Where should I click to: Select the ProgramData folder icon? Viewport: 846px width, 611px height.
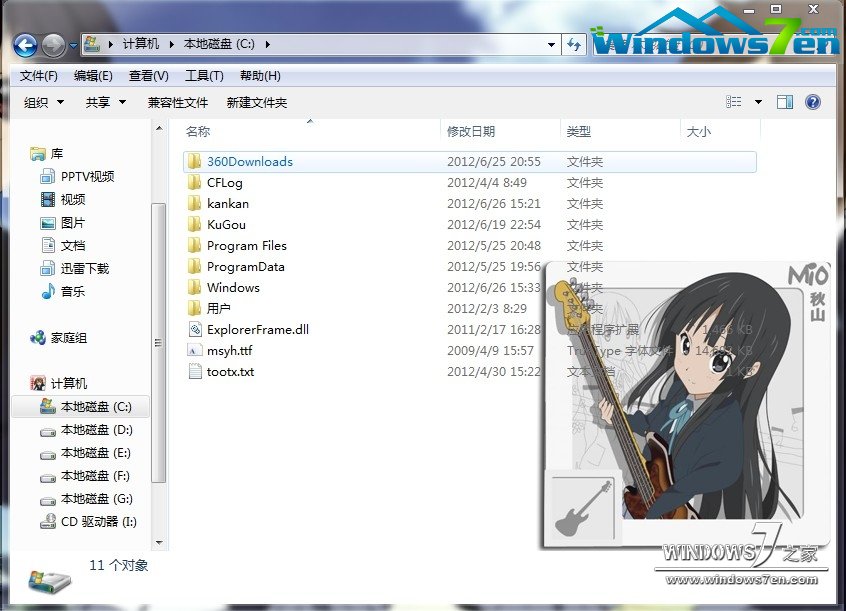[x=194, y=267]
